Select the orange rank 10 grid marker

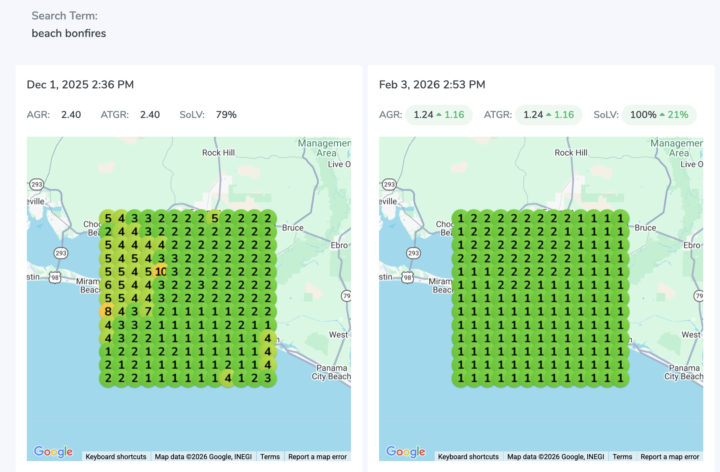click(x=160, y=271)
